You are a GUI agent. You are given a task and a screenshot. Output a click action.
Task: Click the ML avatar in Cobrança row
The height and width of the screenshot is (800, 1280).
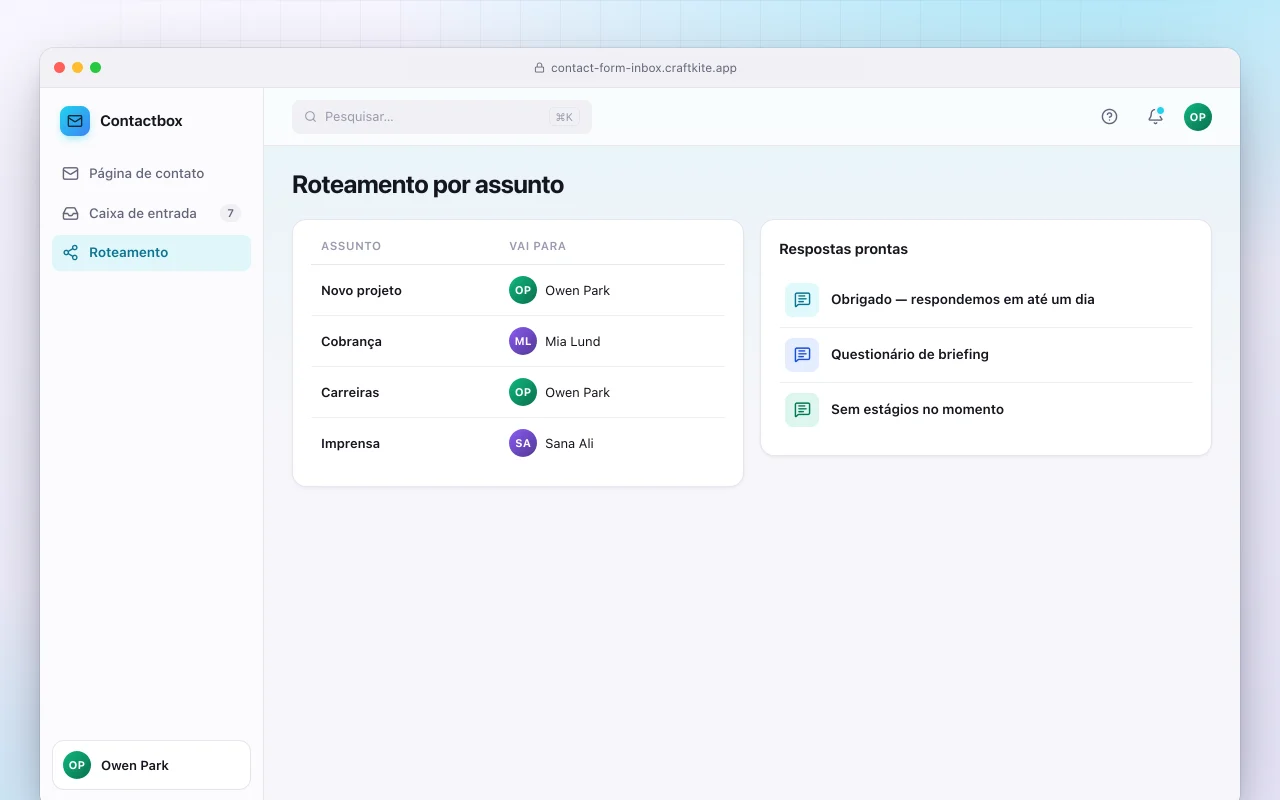(523, 341)
